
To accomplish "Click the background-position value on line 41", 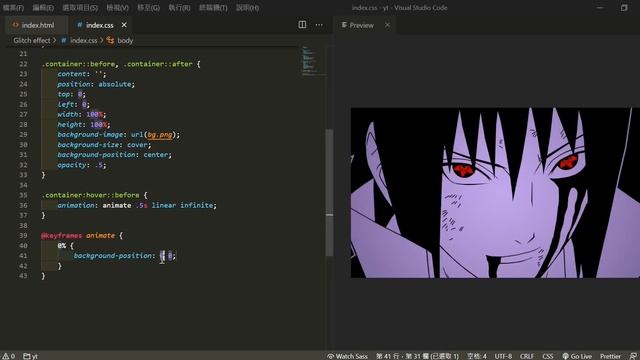I will pos(167,256).
